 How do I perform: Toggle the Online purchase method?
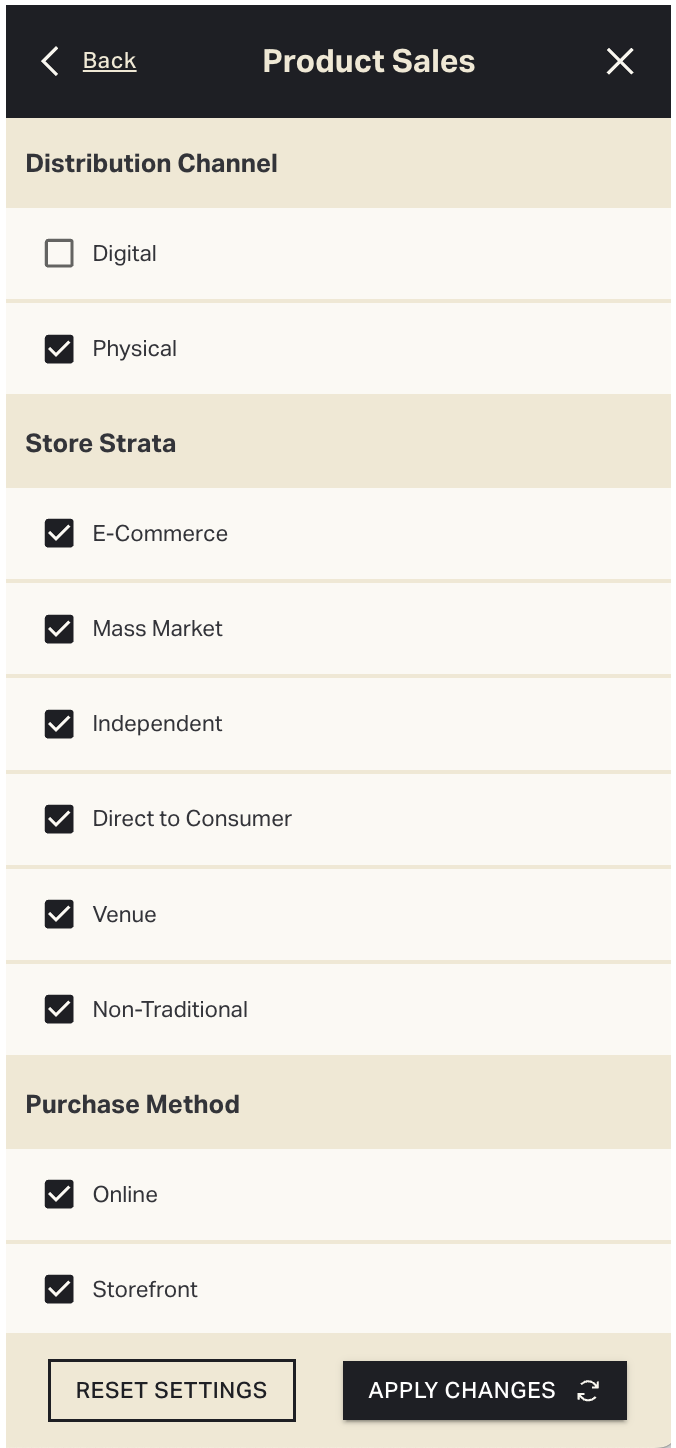(59, 1194)
